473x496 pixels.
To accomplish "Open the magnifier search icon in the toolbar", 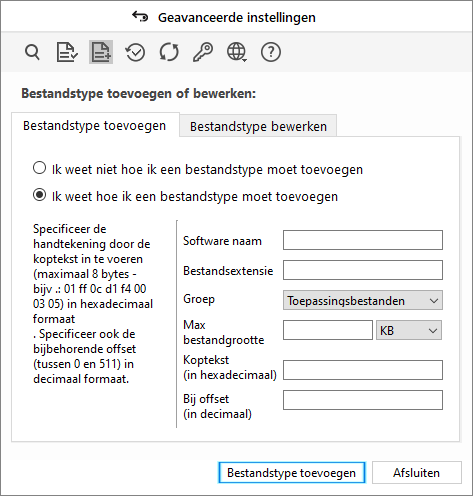I will pyautogui.click(x=32, y=52).
